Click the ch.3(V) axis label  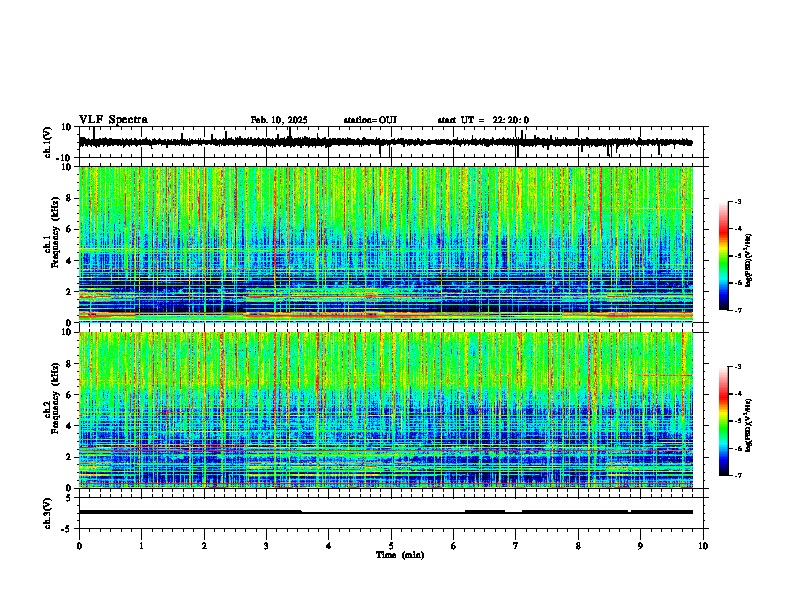[49, 513]
